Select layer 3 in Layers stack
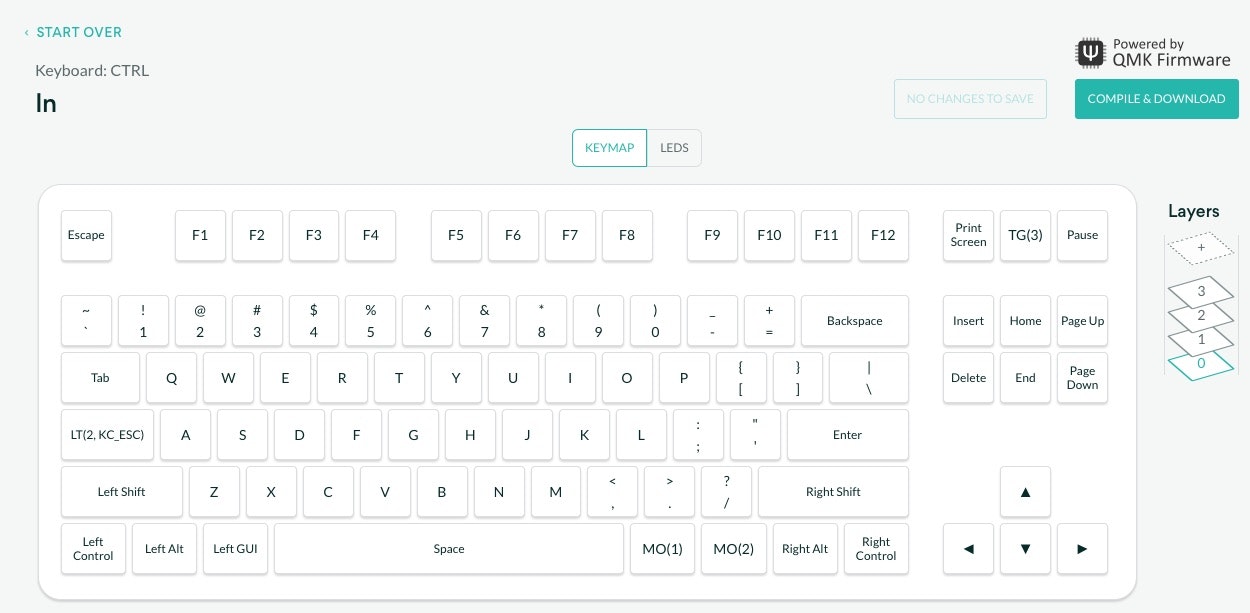Image resolution: width=1250 pixels, height=613 pixels. (x=1201, y=291)
